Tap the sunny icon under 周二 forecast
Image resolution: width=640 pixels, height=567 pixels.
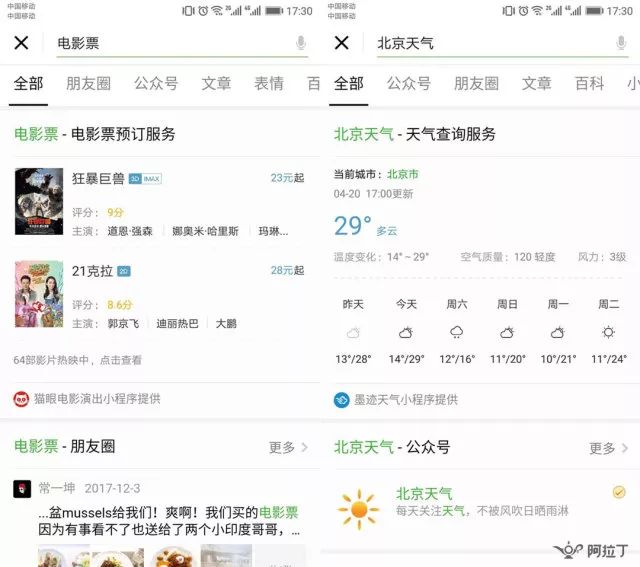608,332
